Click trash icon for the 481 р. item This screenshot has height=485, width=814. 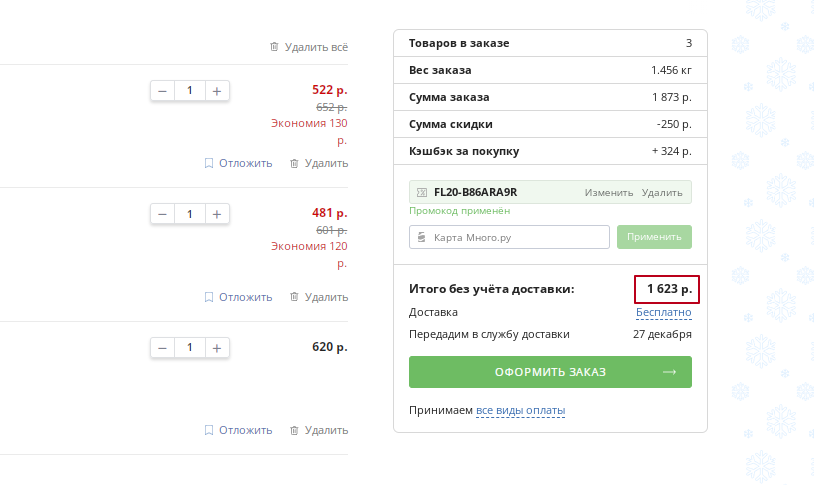coord(294,297)
